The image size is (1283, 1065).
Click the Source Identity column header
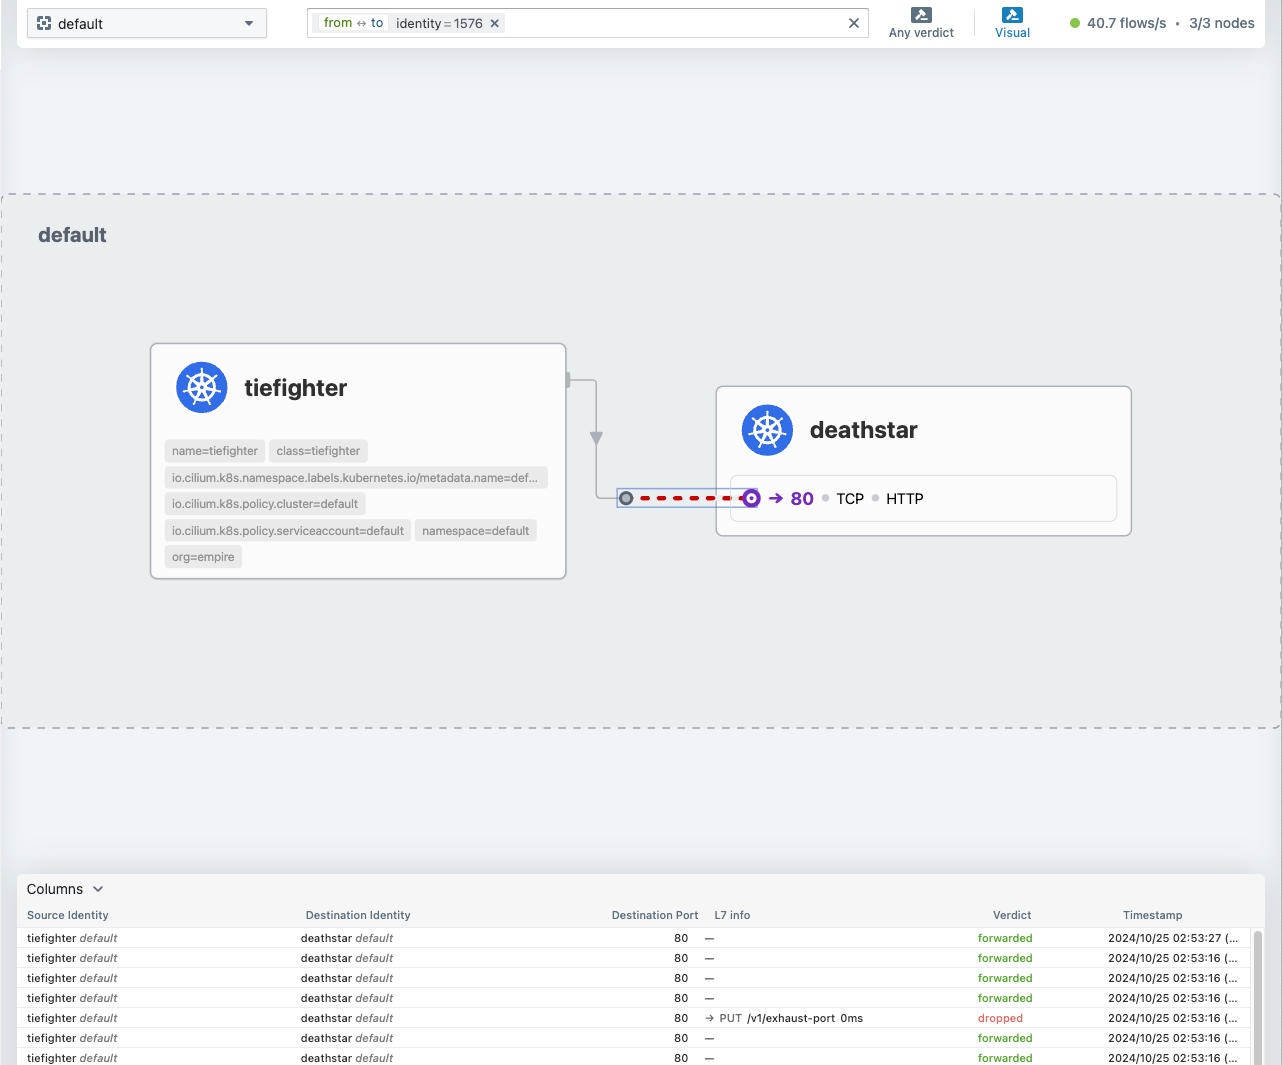coord(68,915)
